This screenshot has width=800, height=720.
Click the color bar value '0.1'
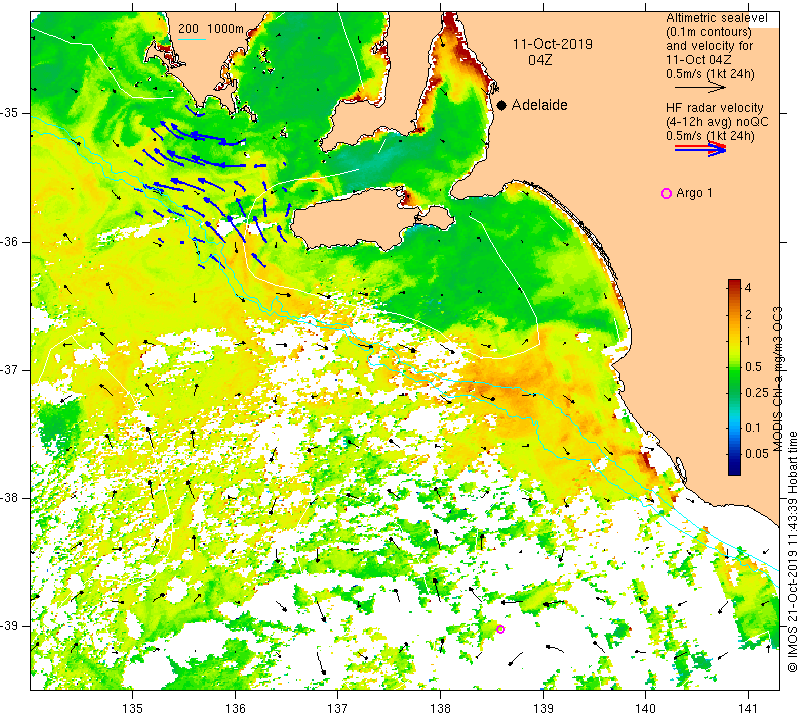pyautogui.click(x=753, y=428)
